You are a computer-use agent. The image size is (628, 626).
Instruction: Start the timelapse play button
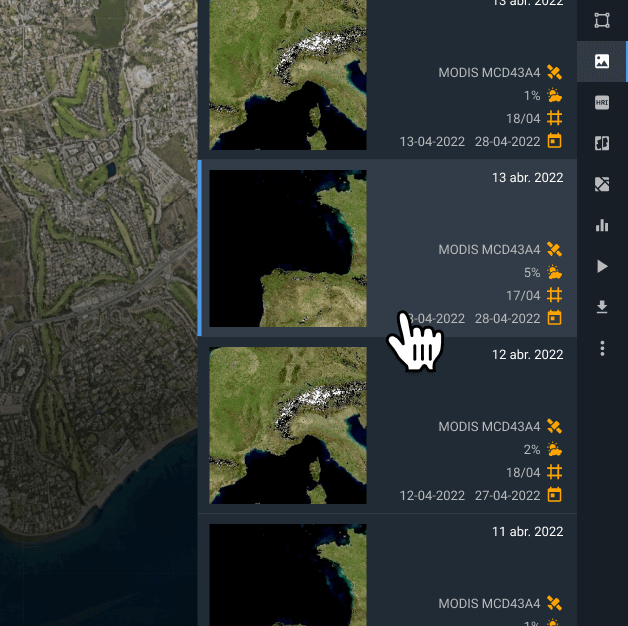pyautogui.click(x=602, y=266)
